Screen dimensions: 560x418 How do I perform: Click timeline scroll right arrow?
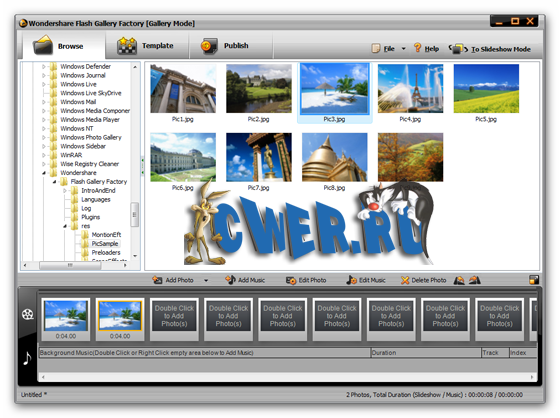[x=532, y=377]
